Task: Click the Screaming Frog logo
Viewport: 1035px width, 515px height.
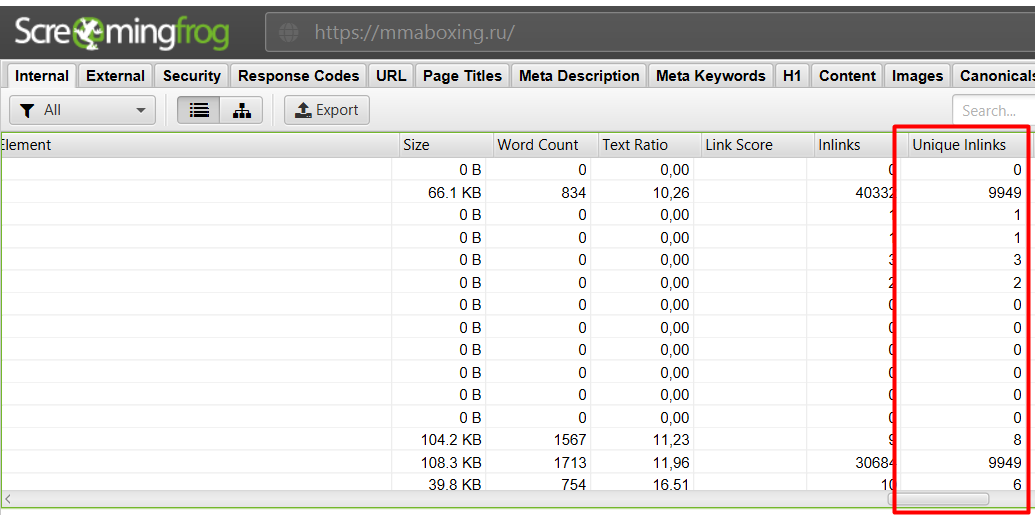Action: click(x=122, y=33)
